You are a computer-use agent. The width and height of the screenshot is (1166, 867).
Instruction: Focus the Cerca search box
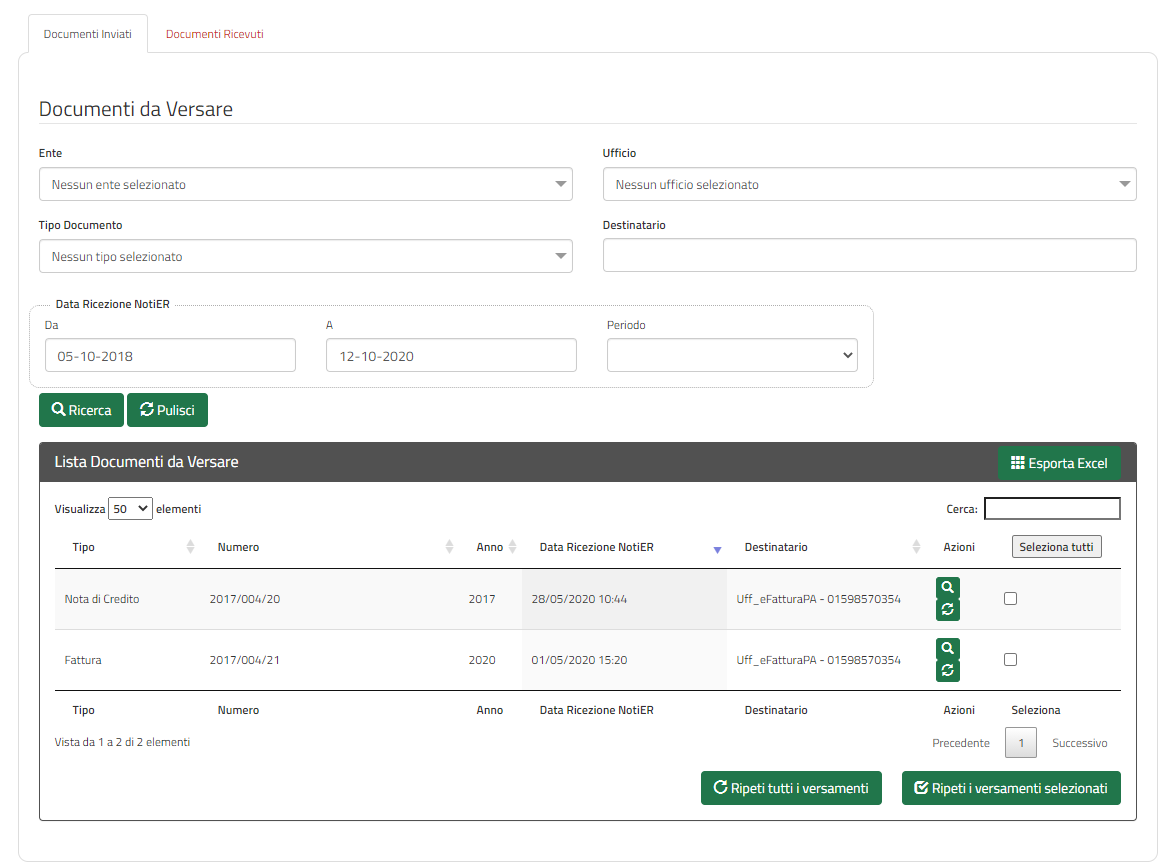(1051, 509)
